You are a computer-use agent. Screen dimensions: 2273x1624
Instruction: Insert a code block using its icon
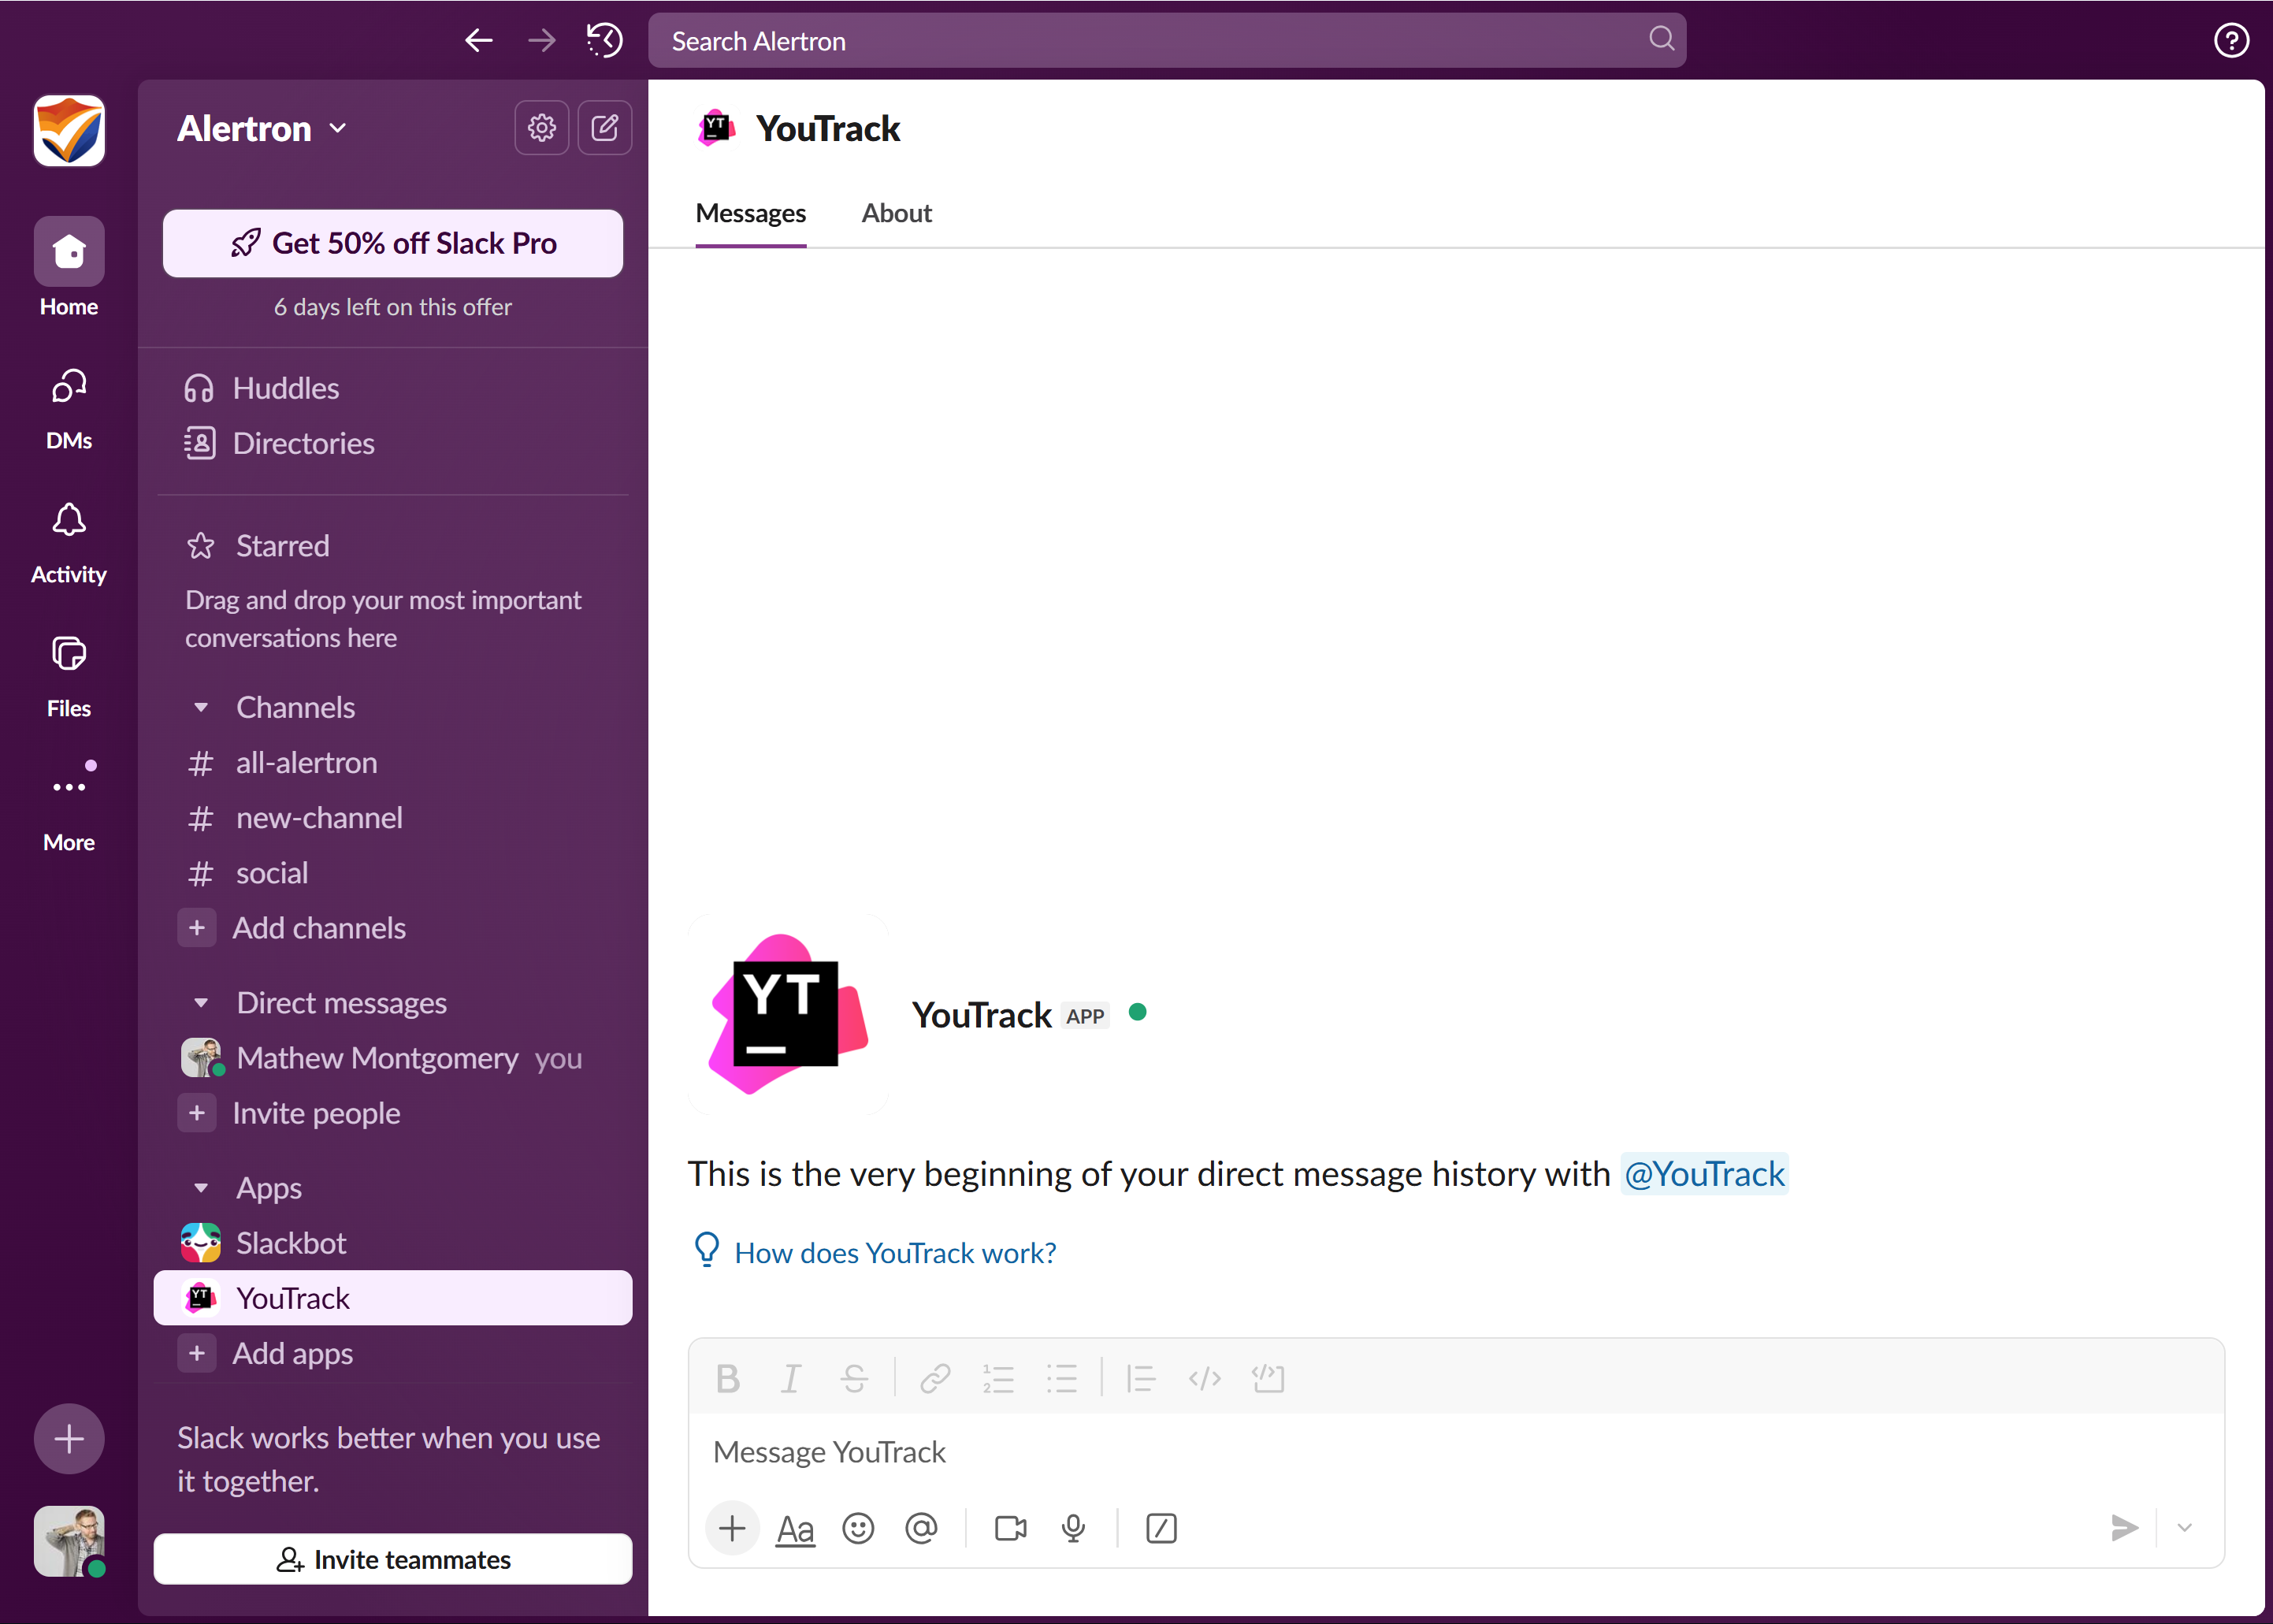click(1268, 1379)
